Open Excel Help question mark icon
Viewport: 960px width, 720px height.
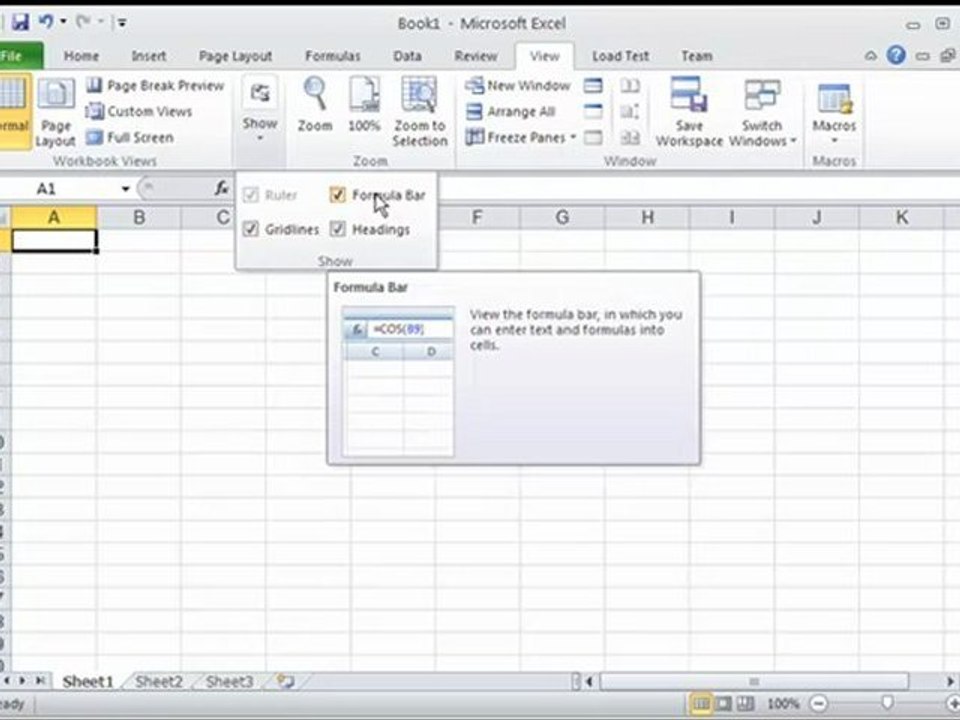pos(896,56)
